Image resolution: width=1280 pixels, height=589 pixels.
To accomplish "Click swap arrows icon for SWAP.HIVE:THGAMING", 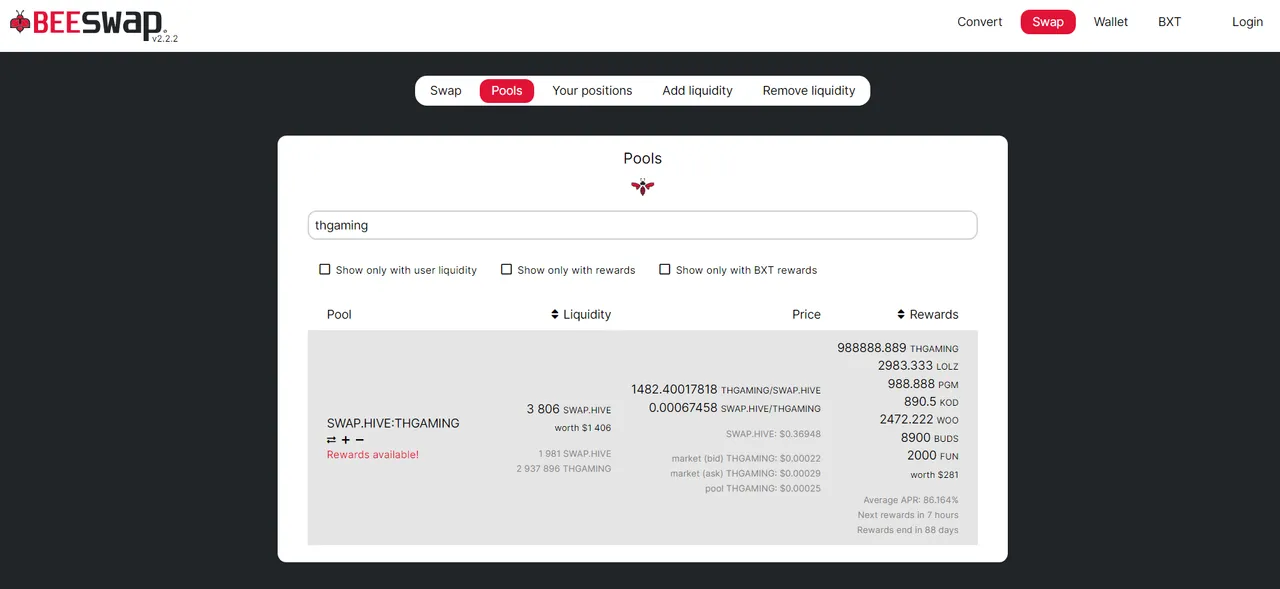I will point(331,440).
